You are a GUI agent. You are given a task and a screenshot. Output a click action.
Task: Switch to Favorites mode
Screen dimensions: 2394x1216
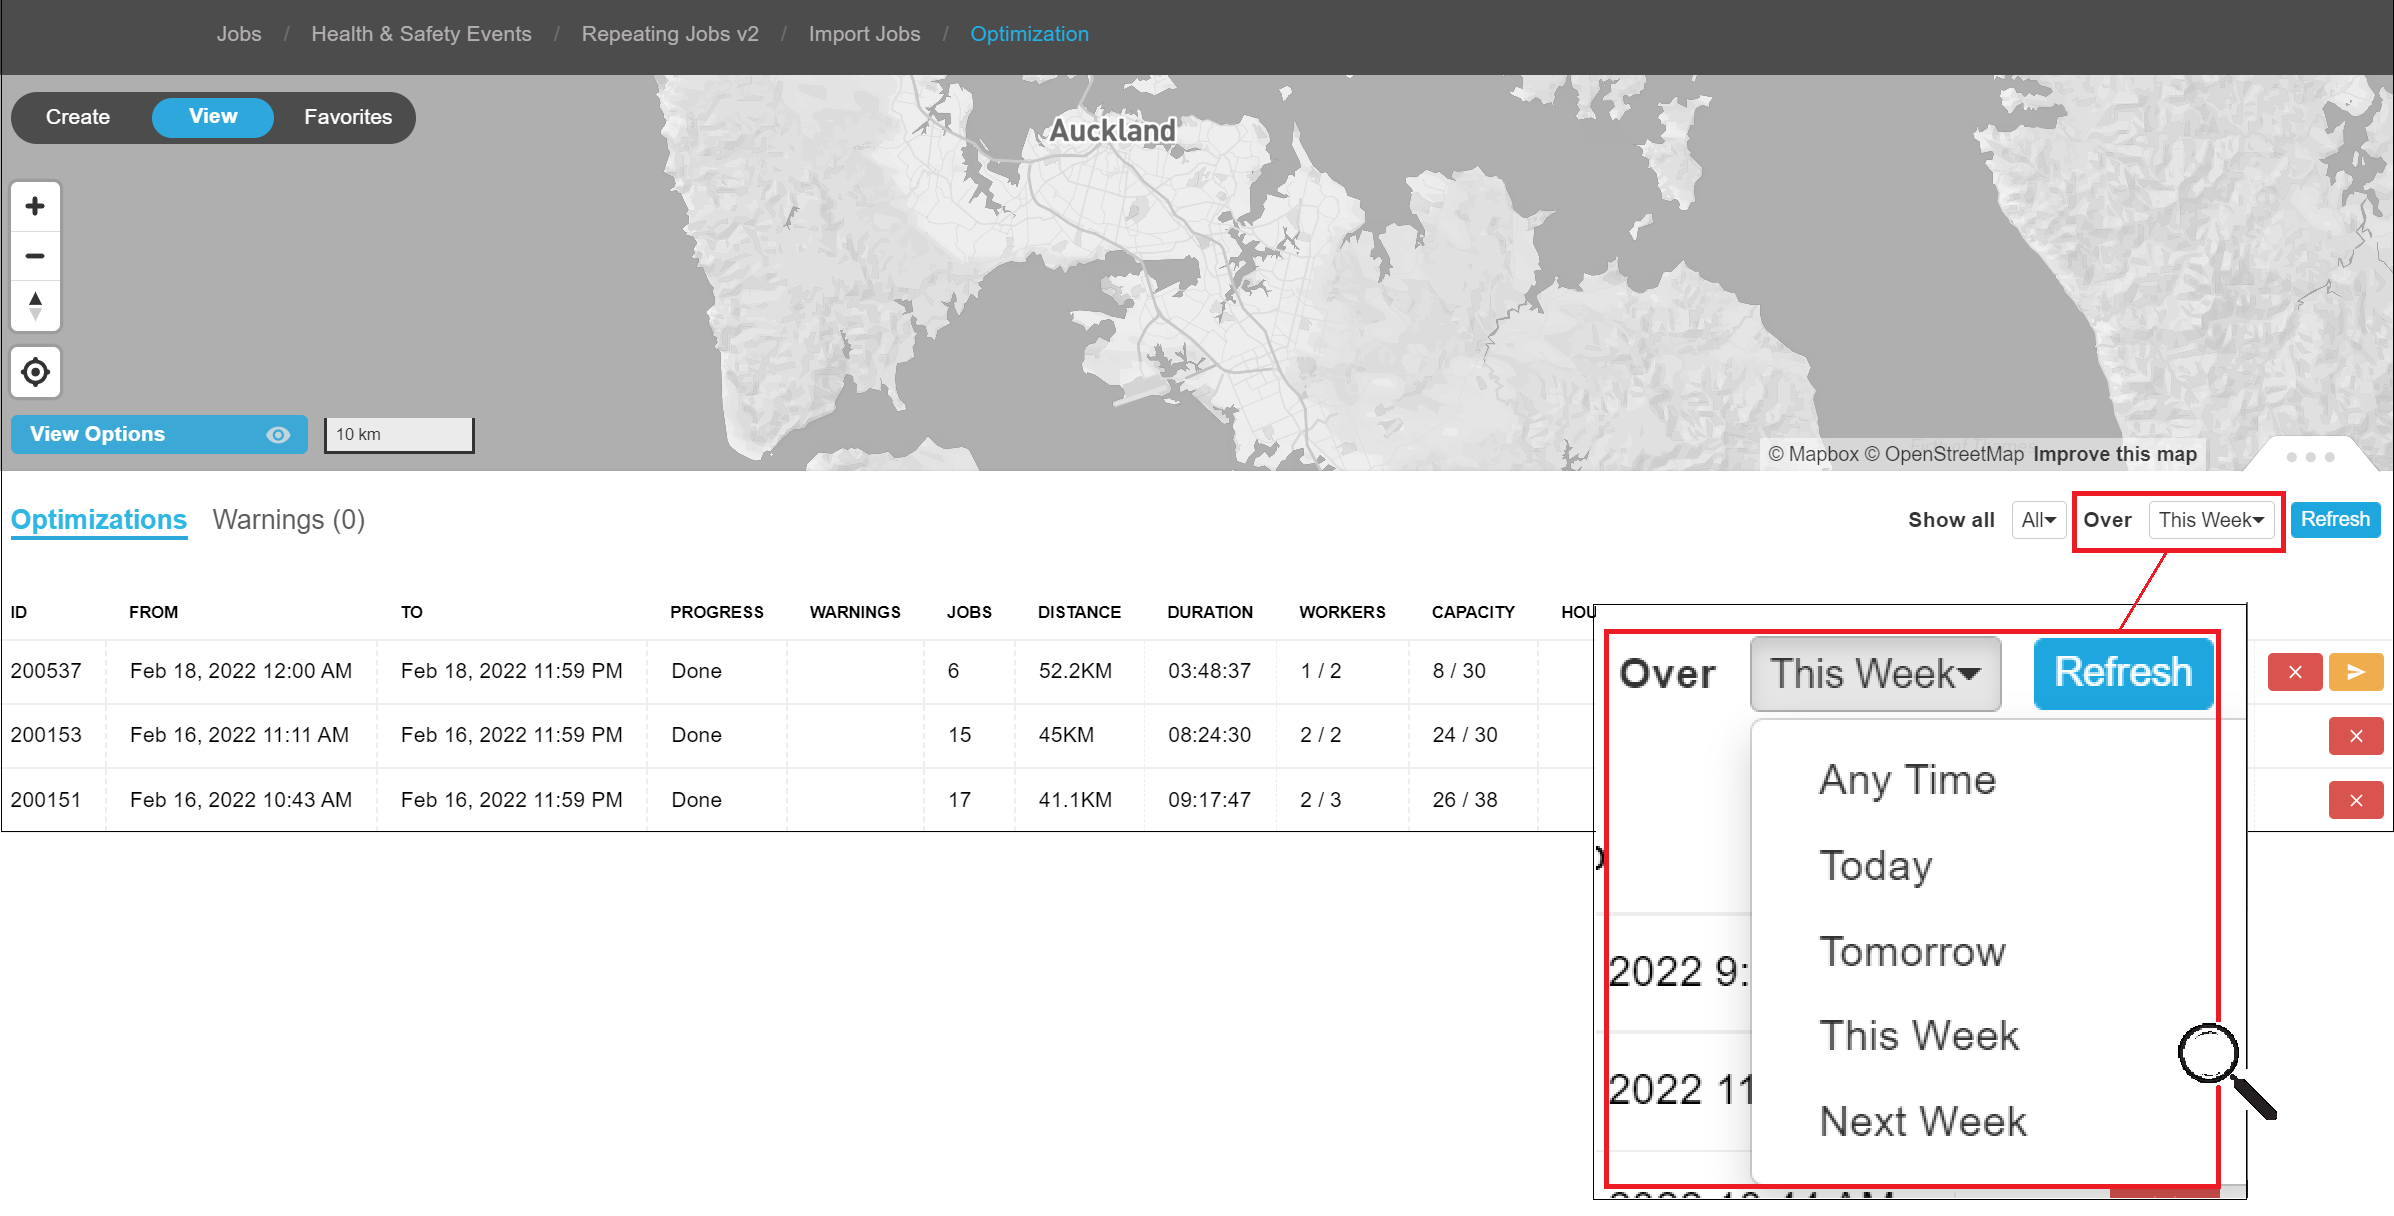tap(348, 117)
